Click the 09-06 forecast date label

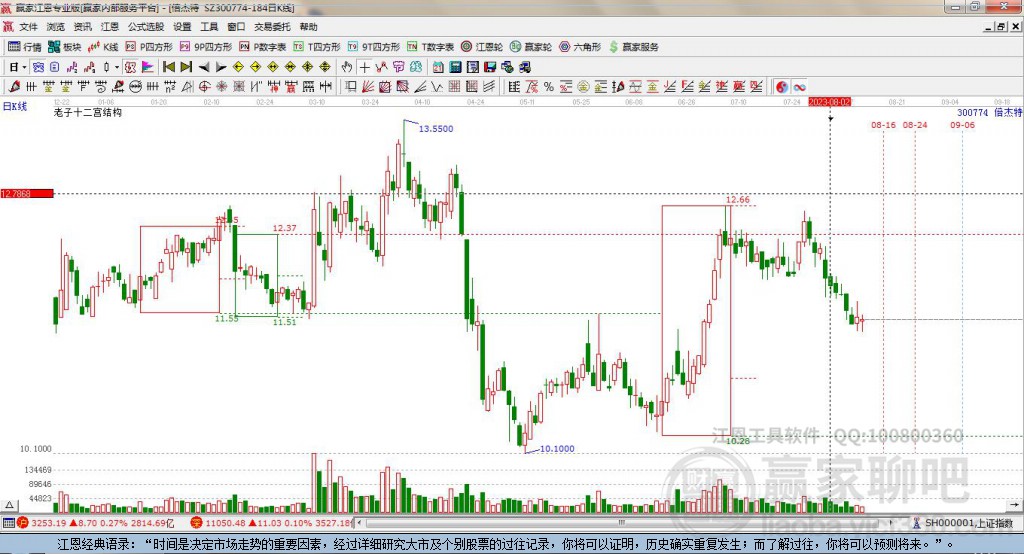click(x=963, y=125)
